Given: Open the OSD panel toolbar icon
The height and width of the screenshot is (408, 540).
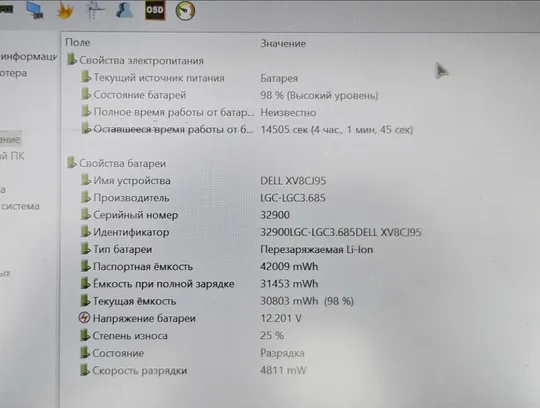Looking at the screenshot, I should (155, 10).
